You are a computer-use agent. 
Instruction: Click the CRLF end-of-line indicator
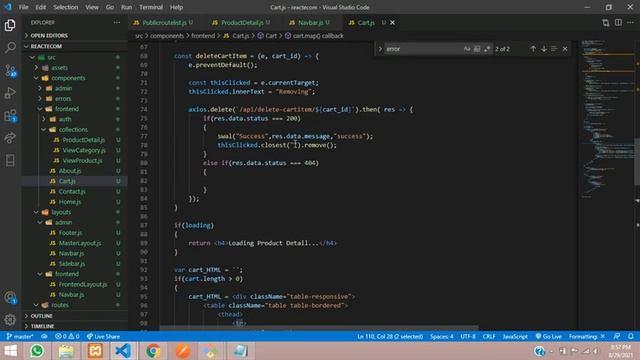(x=489, y=337)
